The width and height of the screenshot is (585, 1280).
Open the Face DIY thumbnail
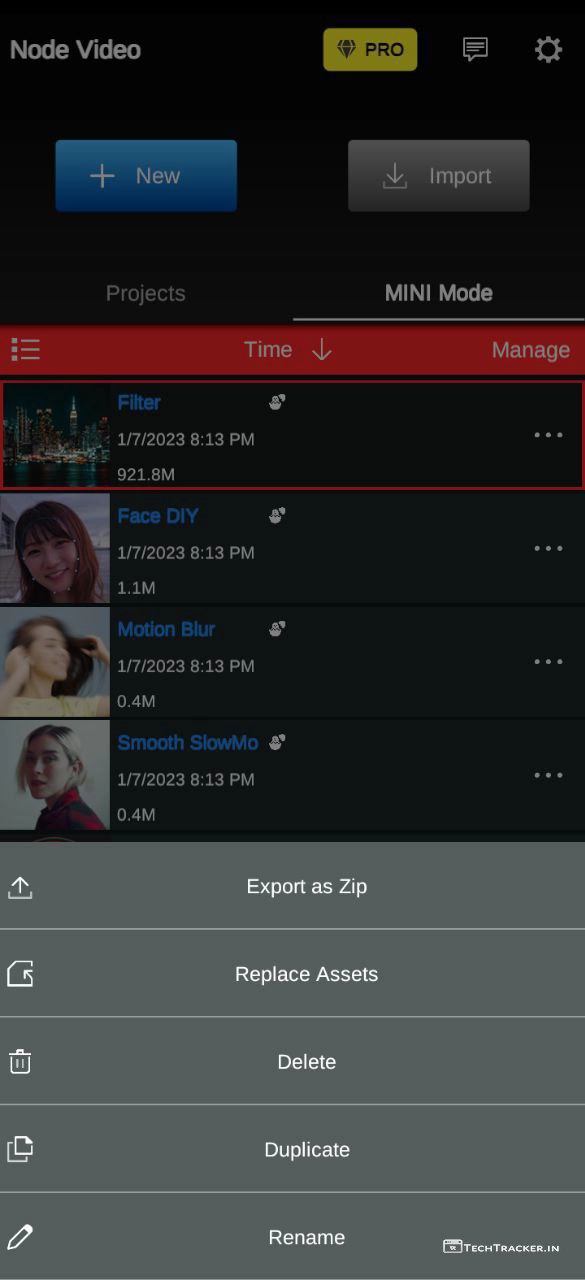click(55, 548)
